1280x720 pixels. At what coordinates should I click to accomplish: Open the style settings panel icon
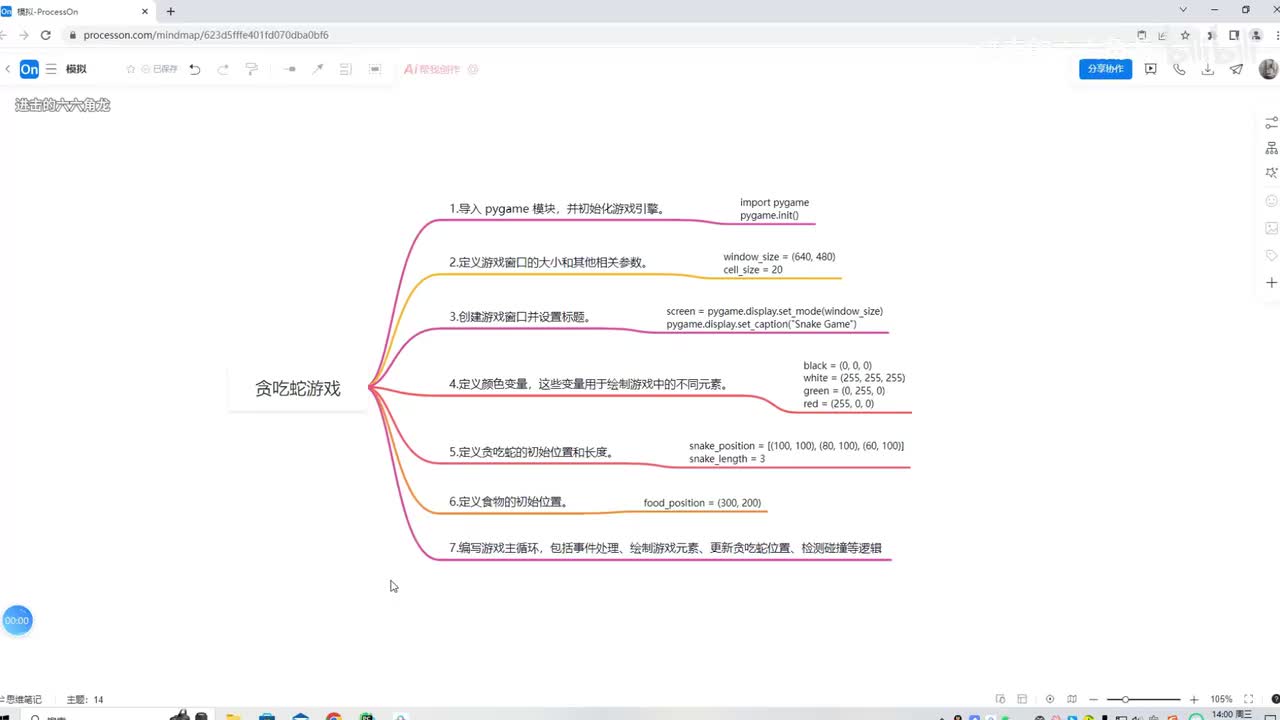point(1272,122)
